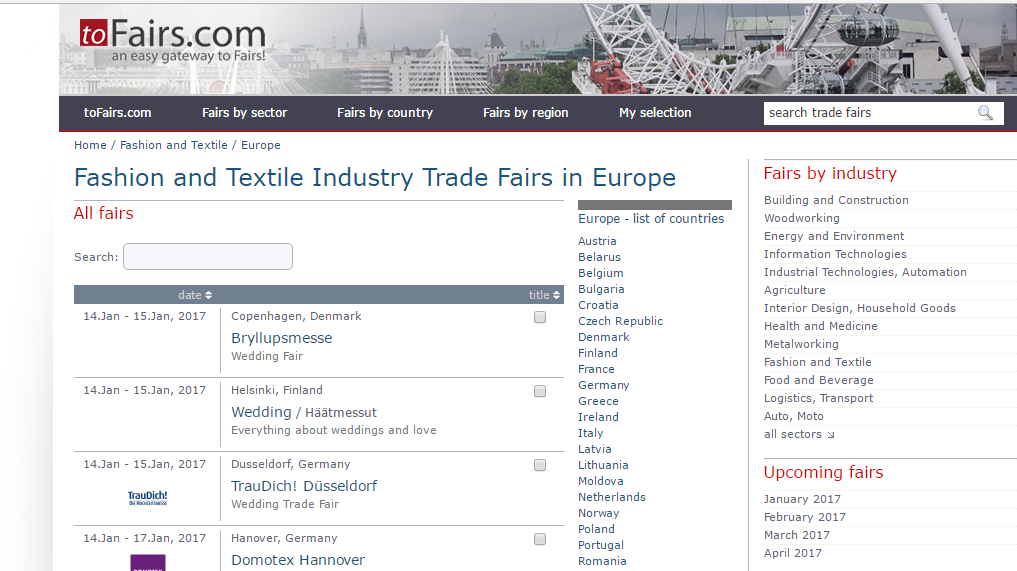Select Belarus in country list
Screen dimensions: 1017x571
coord(599,257)
